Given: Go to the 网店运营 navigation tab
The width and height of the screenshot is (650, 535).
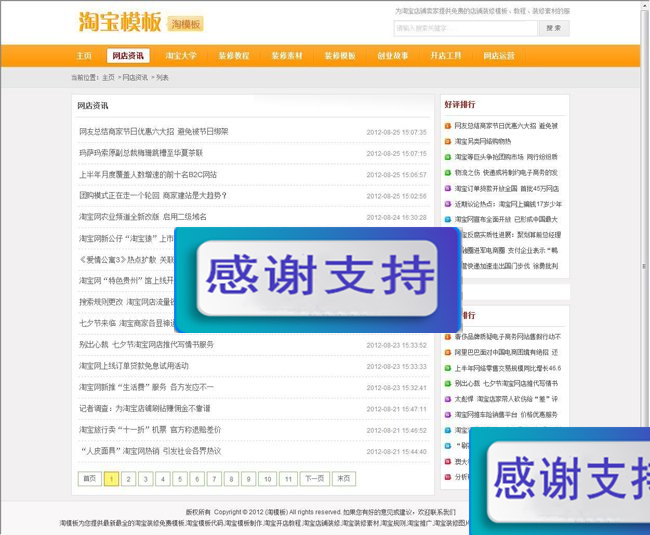Looking at the screenshot, I should [x=499, y=56].
